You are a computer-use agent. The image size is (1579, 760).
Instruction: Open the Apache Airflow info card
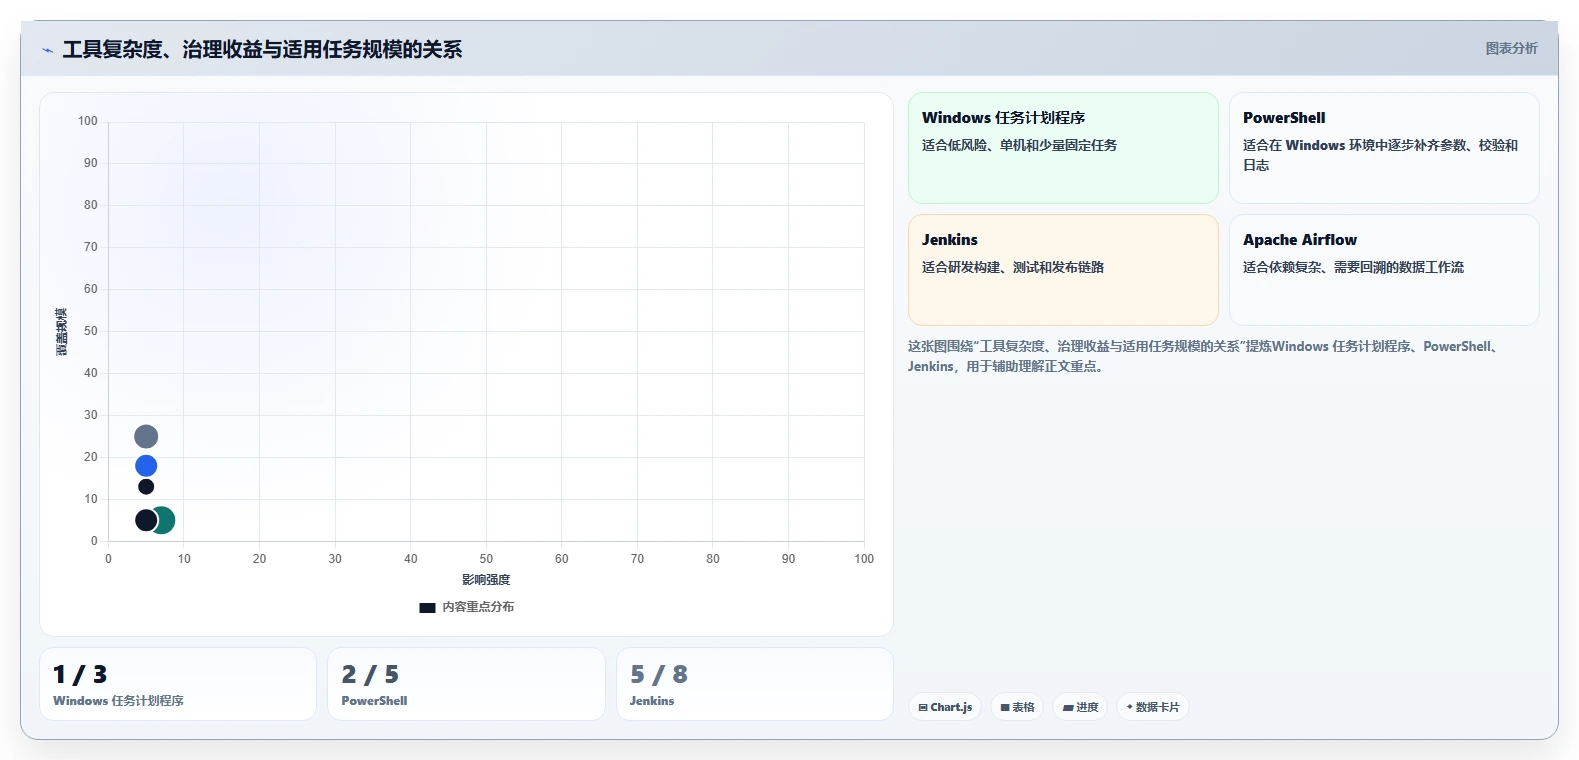point(1384,270)
